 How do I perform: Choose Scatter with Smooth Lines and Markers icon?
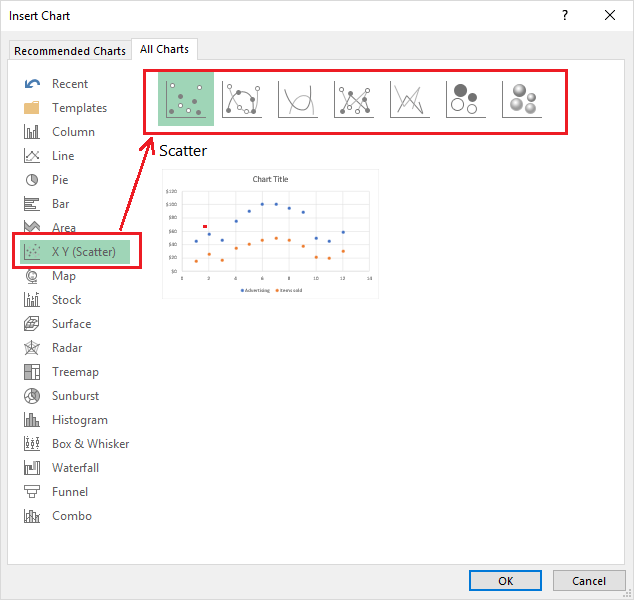click(242, 99)
